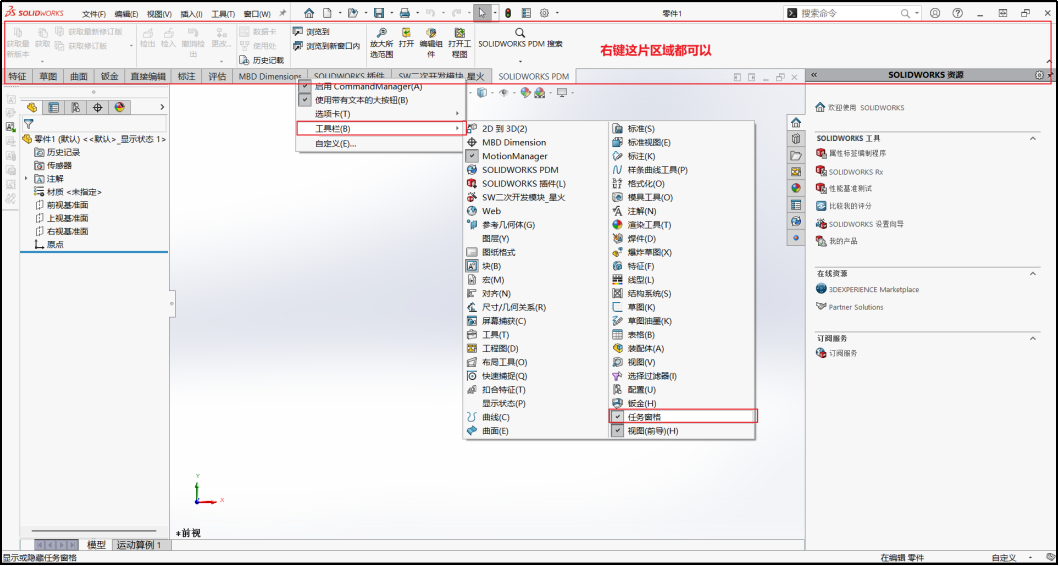Viewport: 1059px width, 566px height.
Task: Click in the 搜索命令 search field
Action: pyautogui.click(x=848, y=13)
